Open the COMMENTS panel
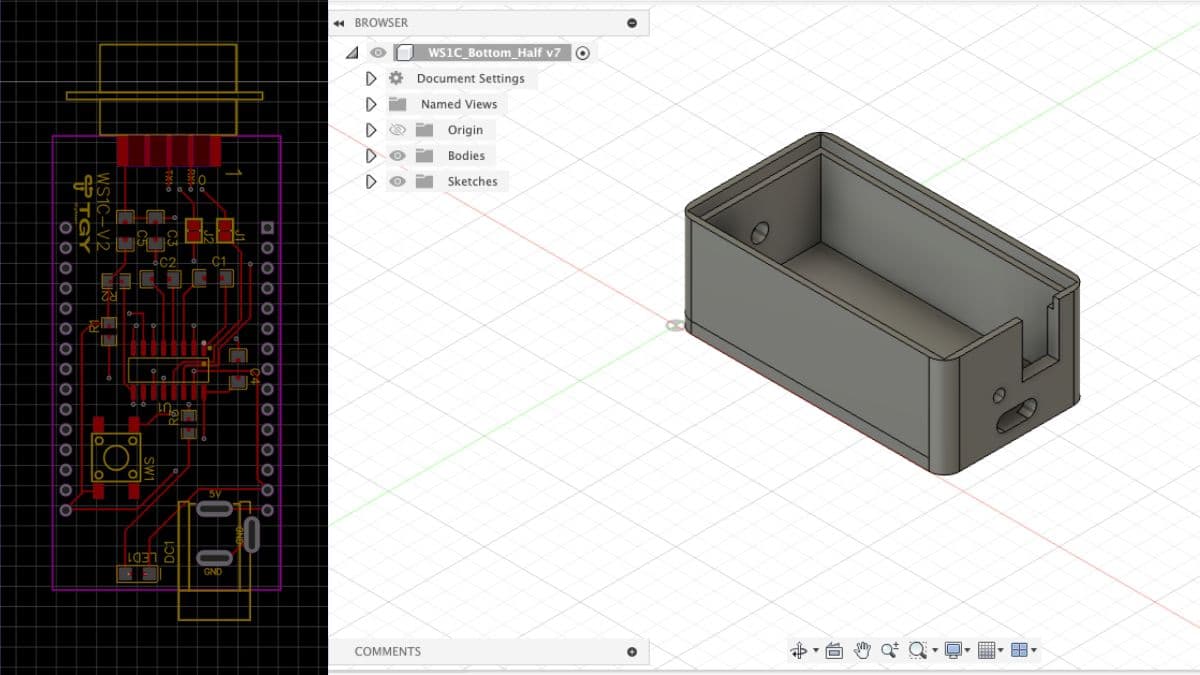1200x675 pixels. point(388,651)
